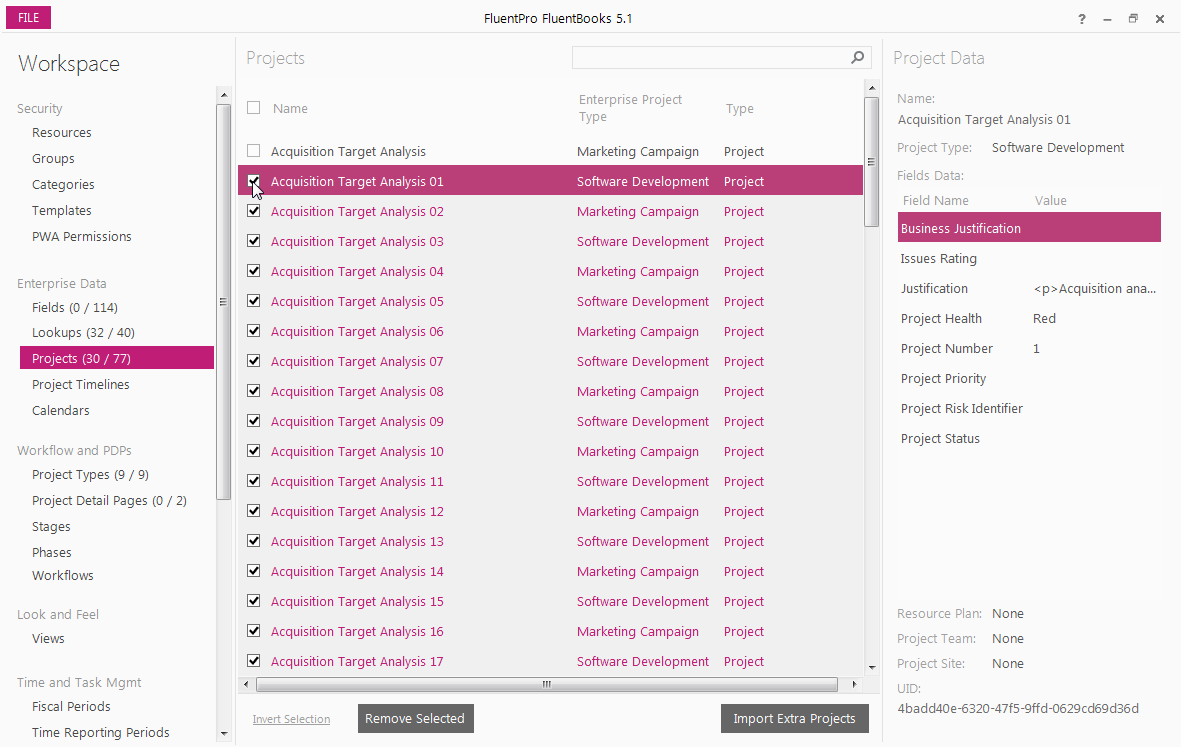Screen dimensions: 1181x747
Task: Open Phases in the sidebar
Action: pyautogui.click(x=52, y=552)
